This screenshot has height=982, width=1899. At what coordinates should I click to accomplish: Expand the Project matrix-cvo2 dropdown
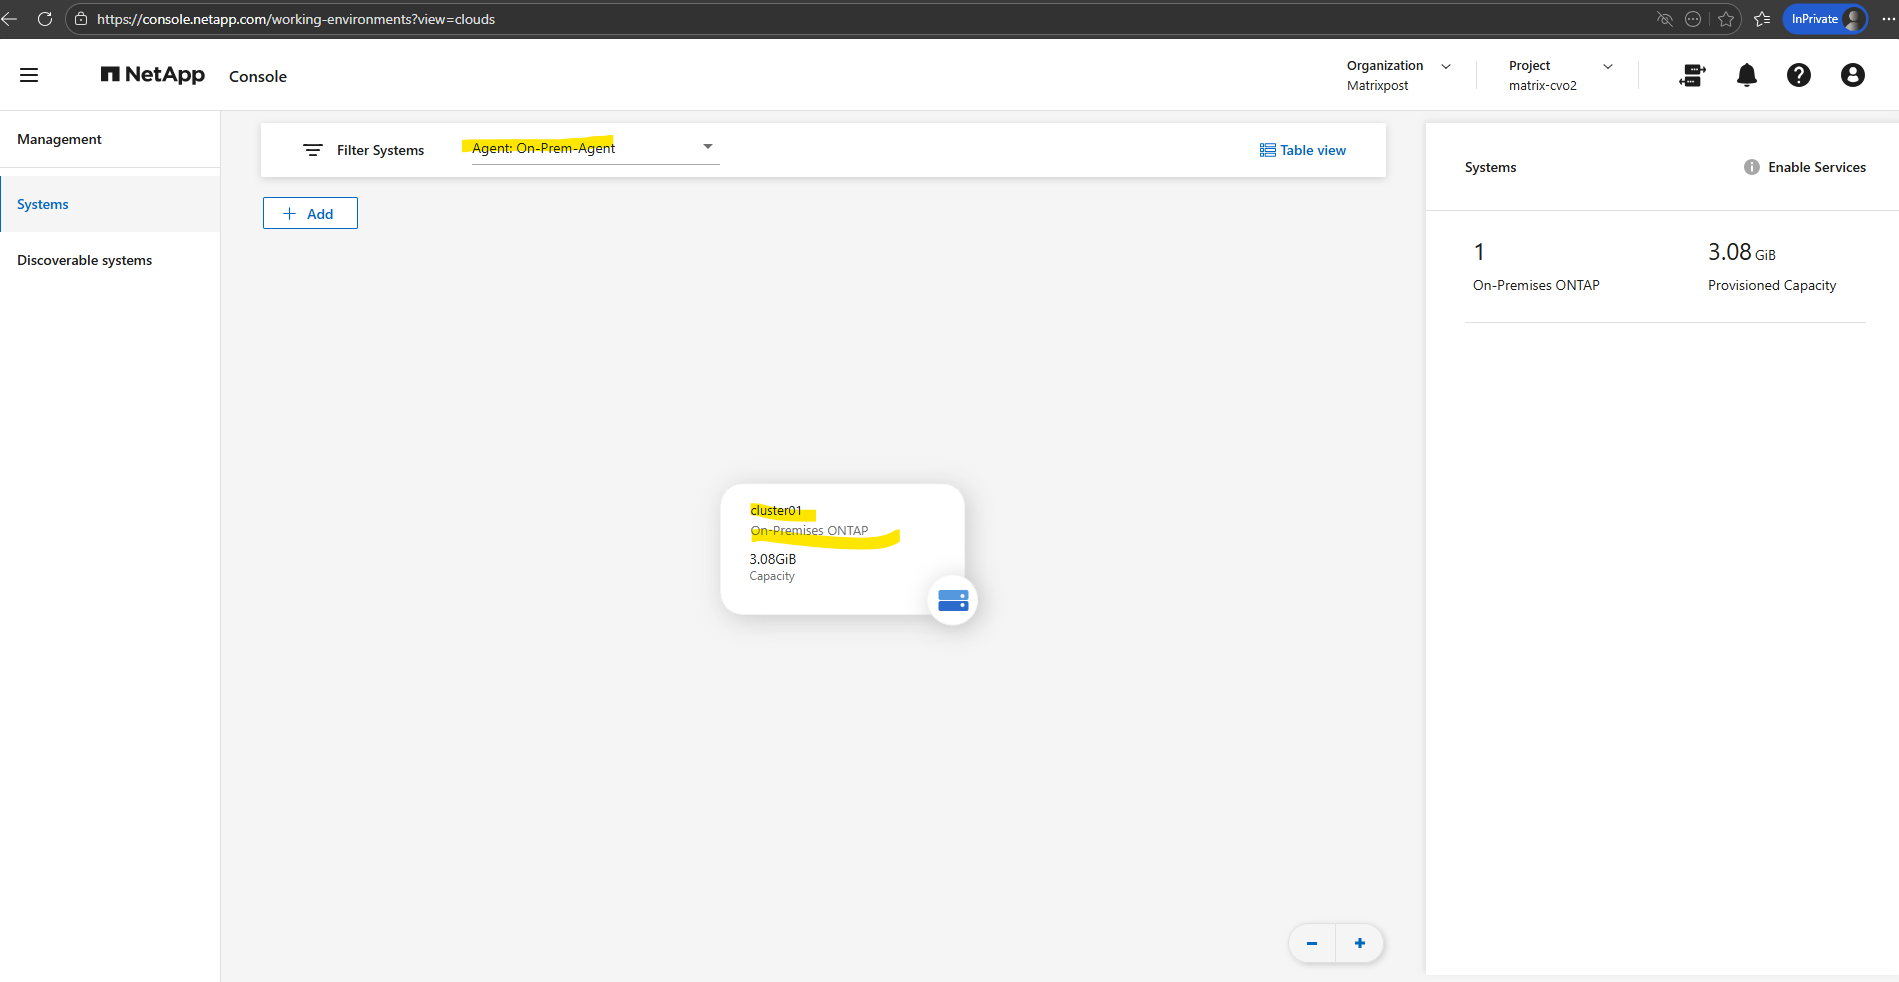click(x=1607, y=66)
